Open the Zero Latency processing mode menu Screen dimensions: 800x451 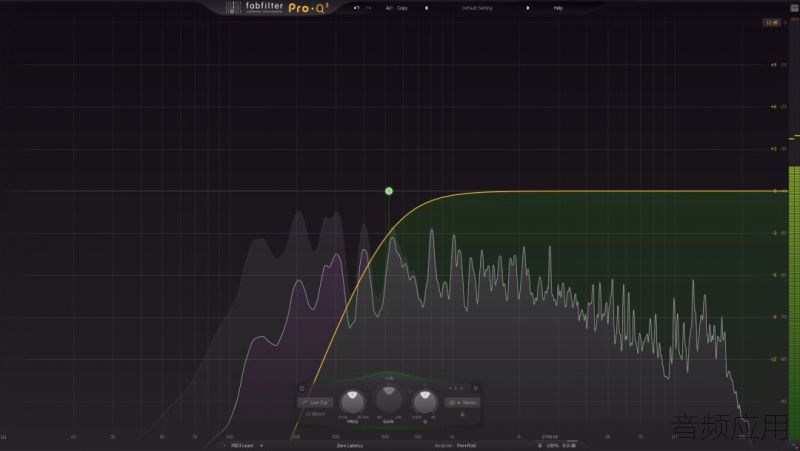tap(350, 445)
